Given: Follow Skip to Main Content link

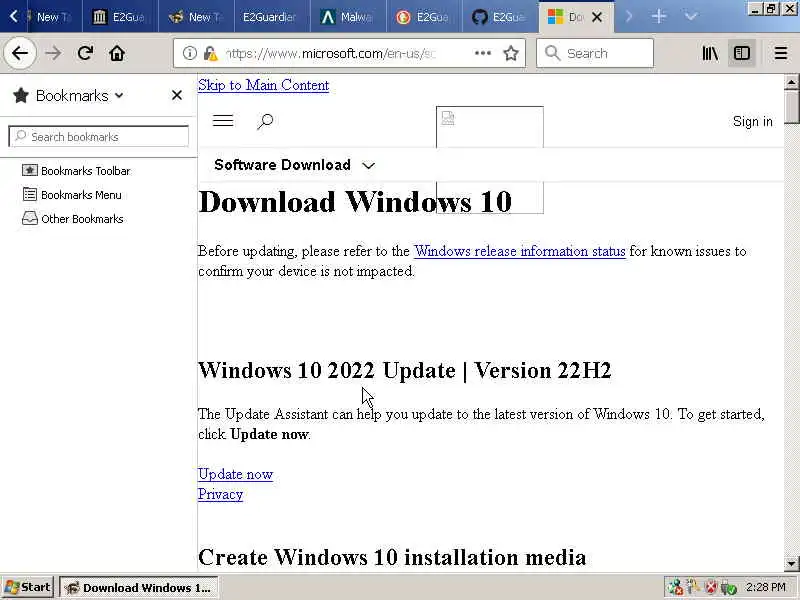Looking at the screenshot, I should (x=263, y=85).
